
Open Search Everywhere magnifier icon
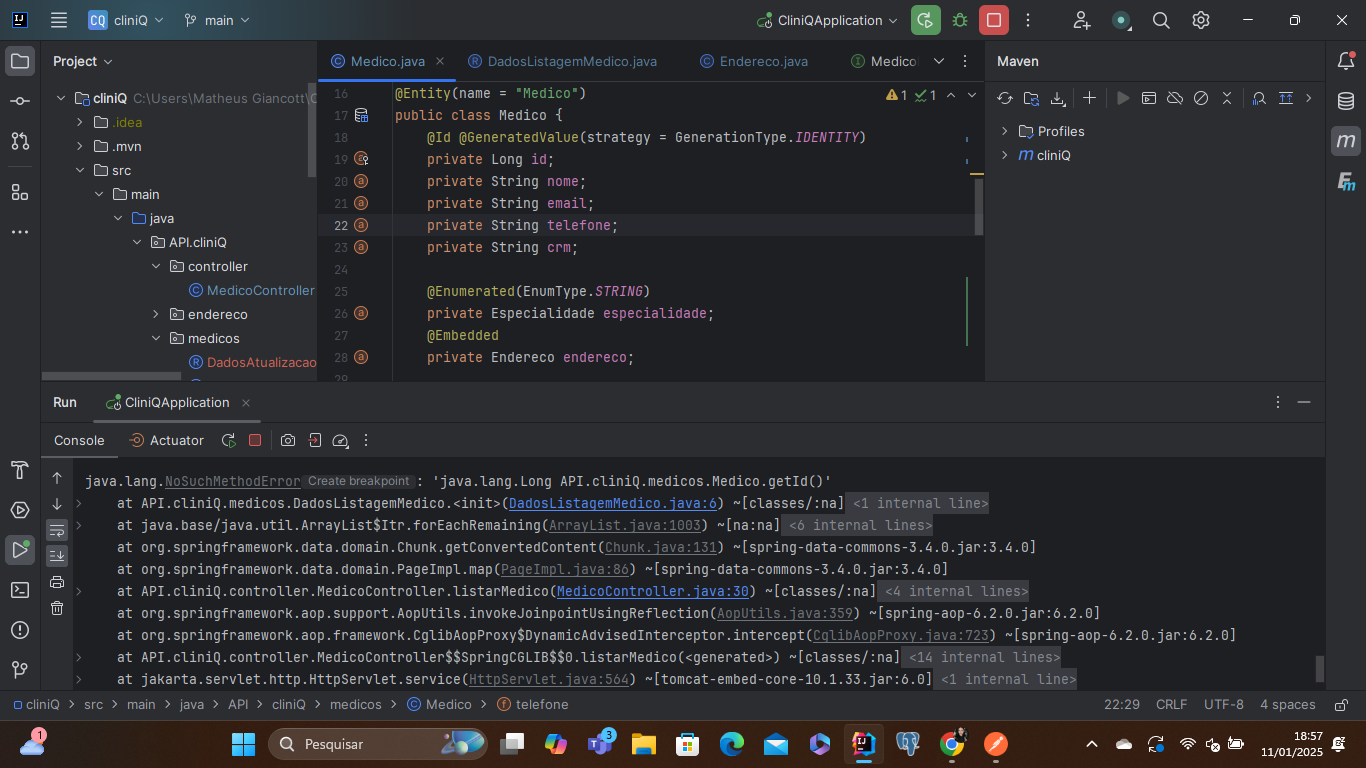1161,20
